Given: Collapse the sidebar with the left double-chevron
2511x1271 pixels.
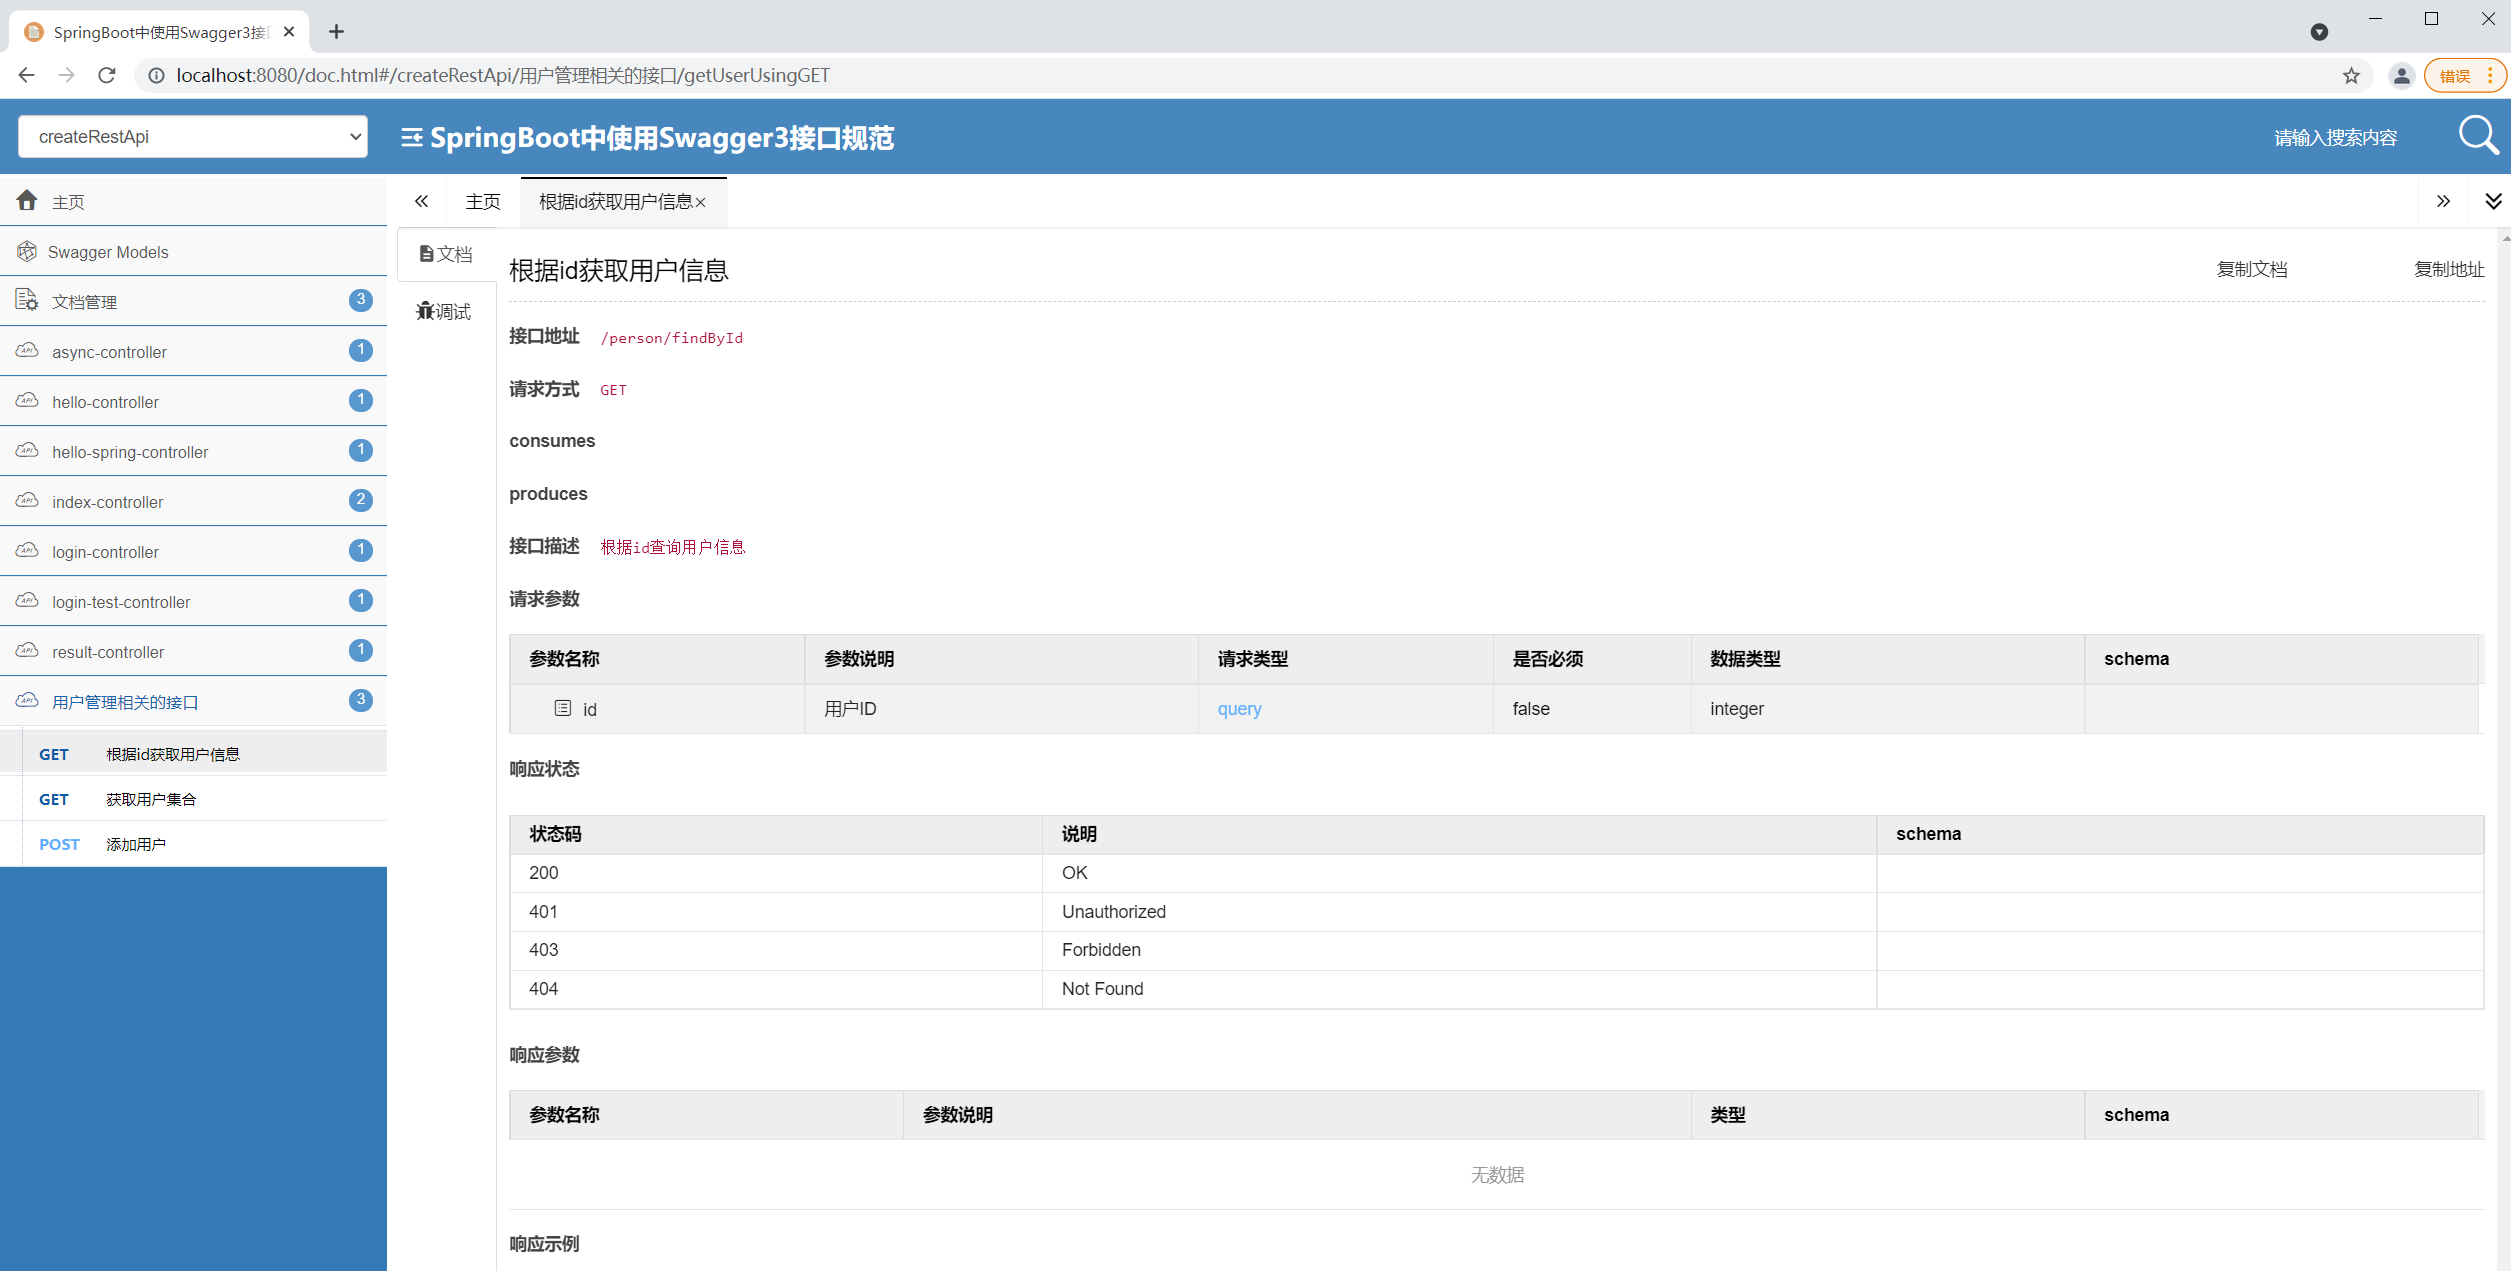Looking at the screenshot, I should pos(421,200).
